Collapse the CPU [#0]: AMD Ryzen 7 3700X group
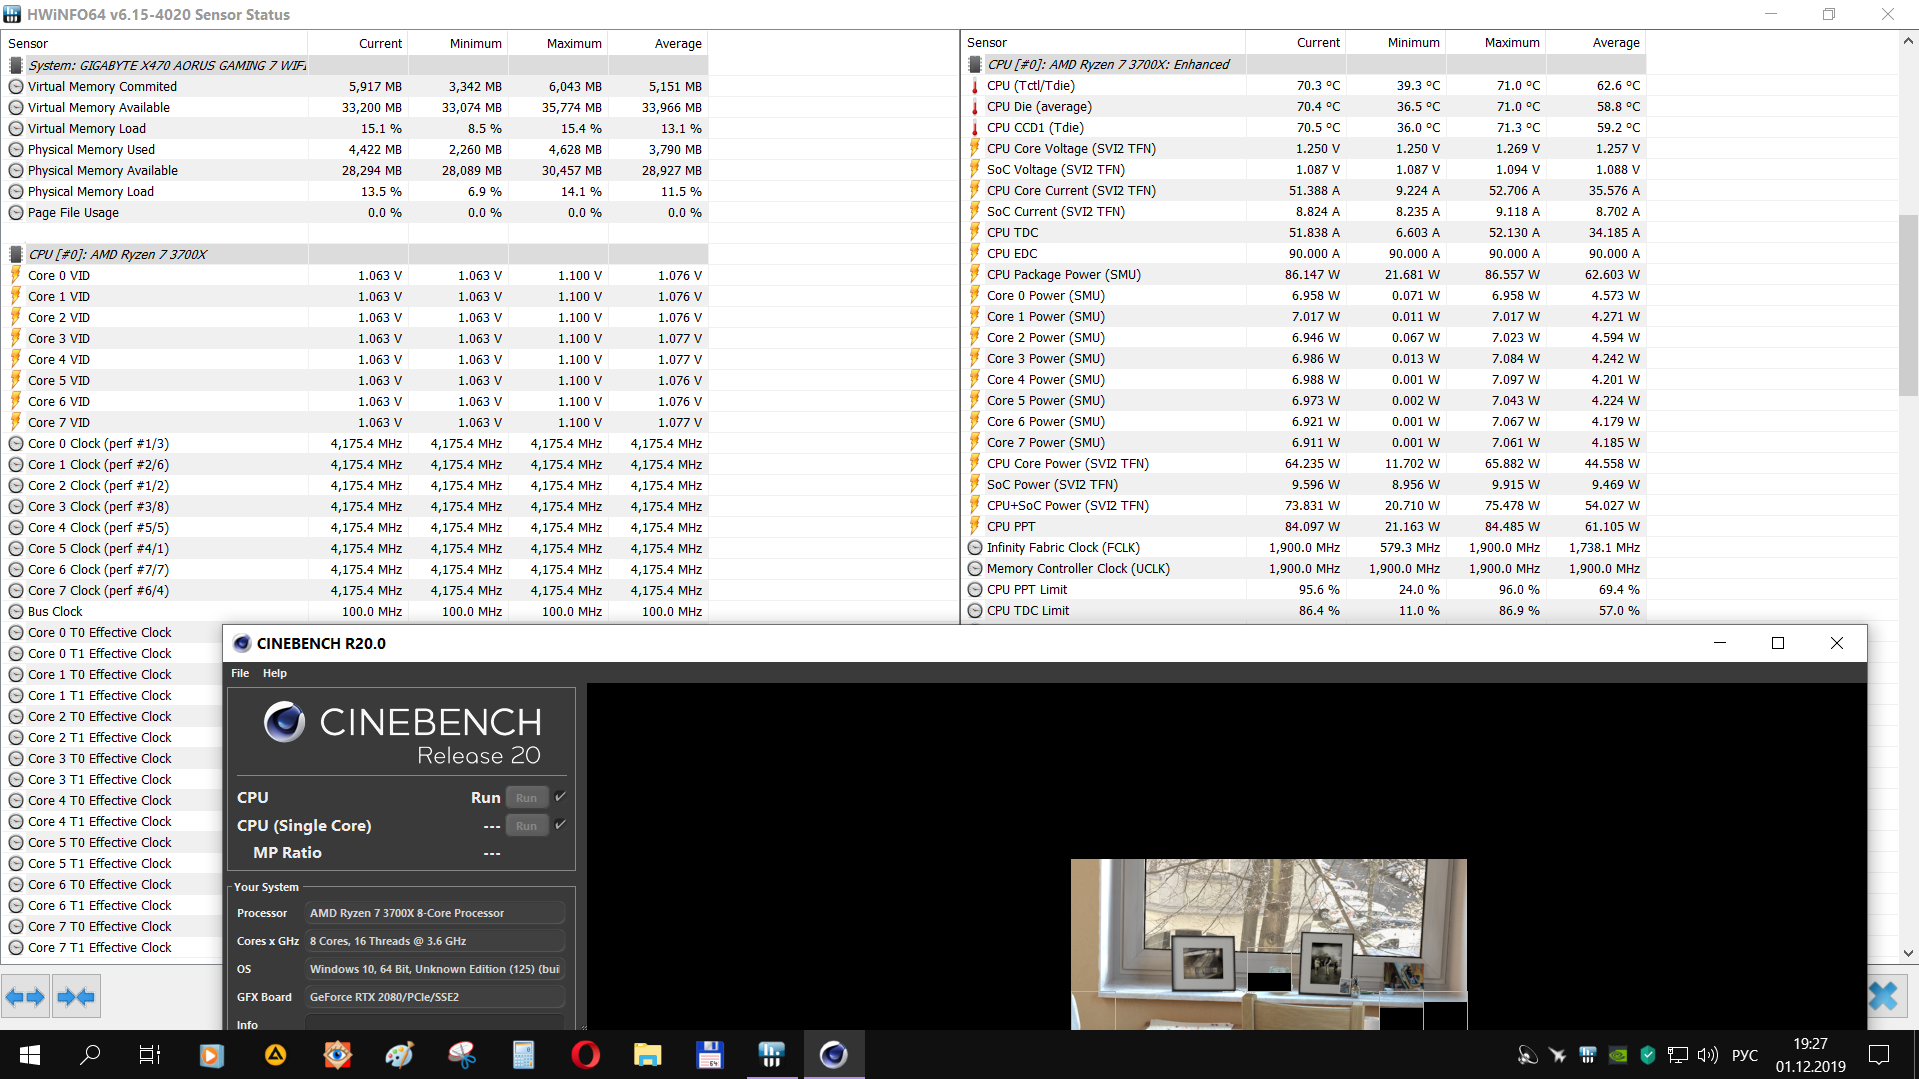1919x1079 pixels. (16, 254)
